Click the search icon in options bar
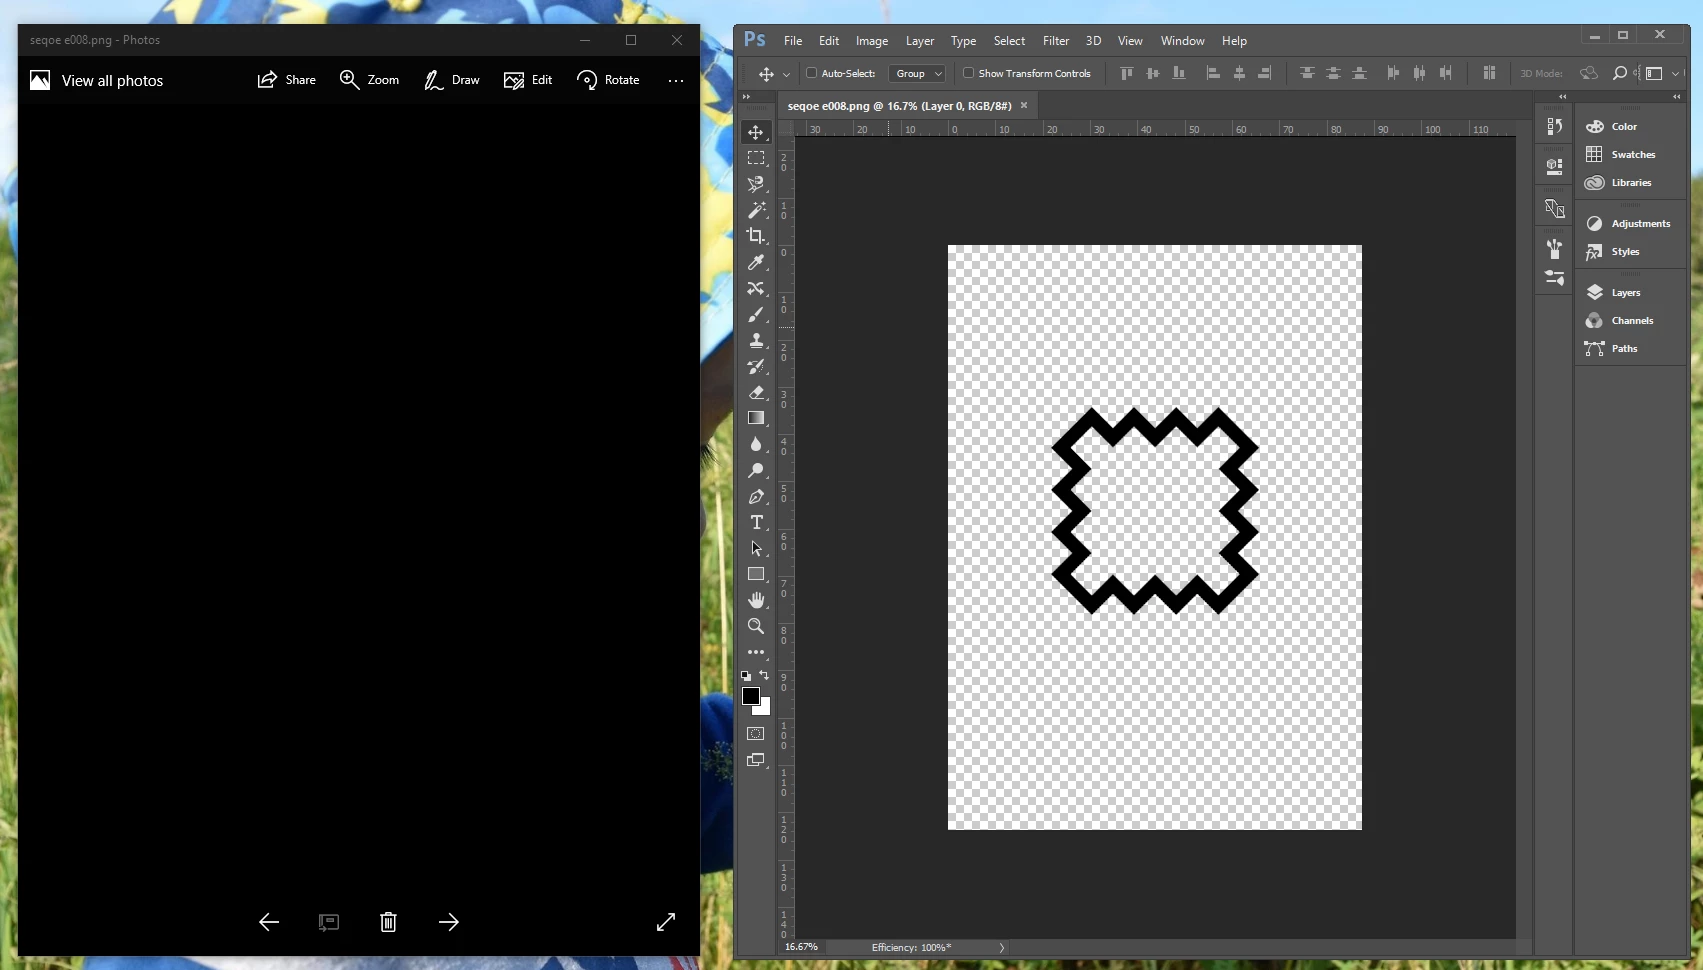The width and height of the screenshot is (1703, 970). point(1620,73)
